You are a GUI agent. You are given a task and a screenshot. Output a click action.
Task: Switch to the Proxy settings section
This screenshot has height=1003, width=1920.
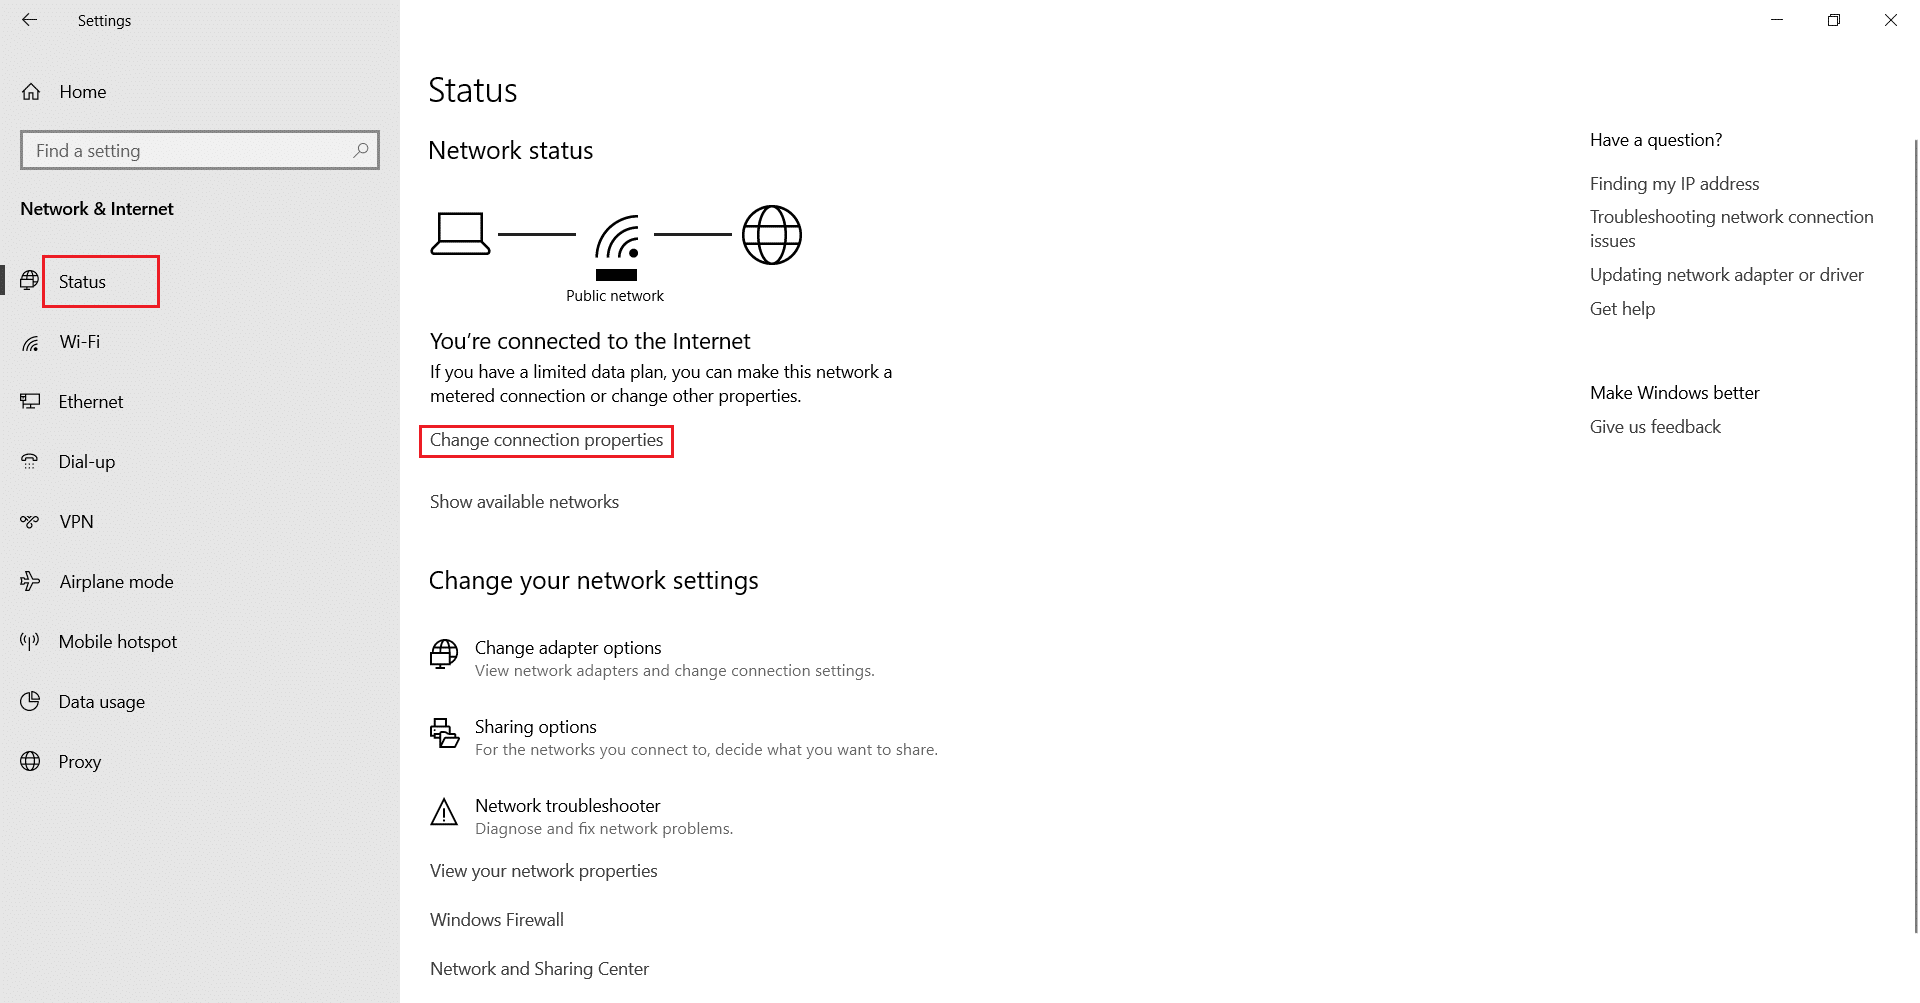tap(78, 761)
